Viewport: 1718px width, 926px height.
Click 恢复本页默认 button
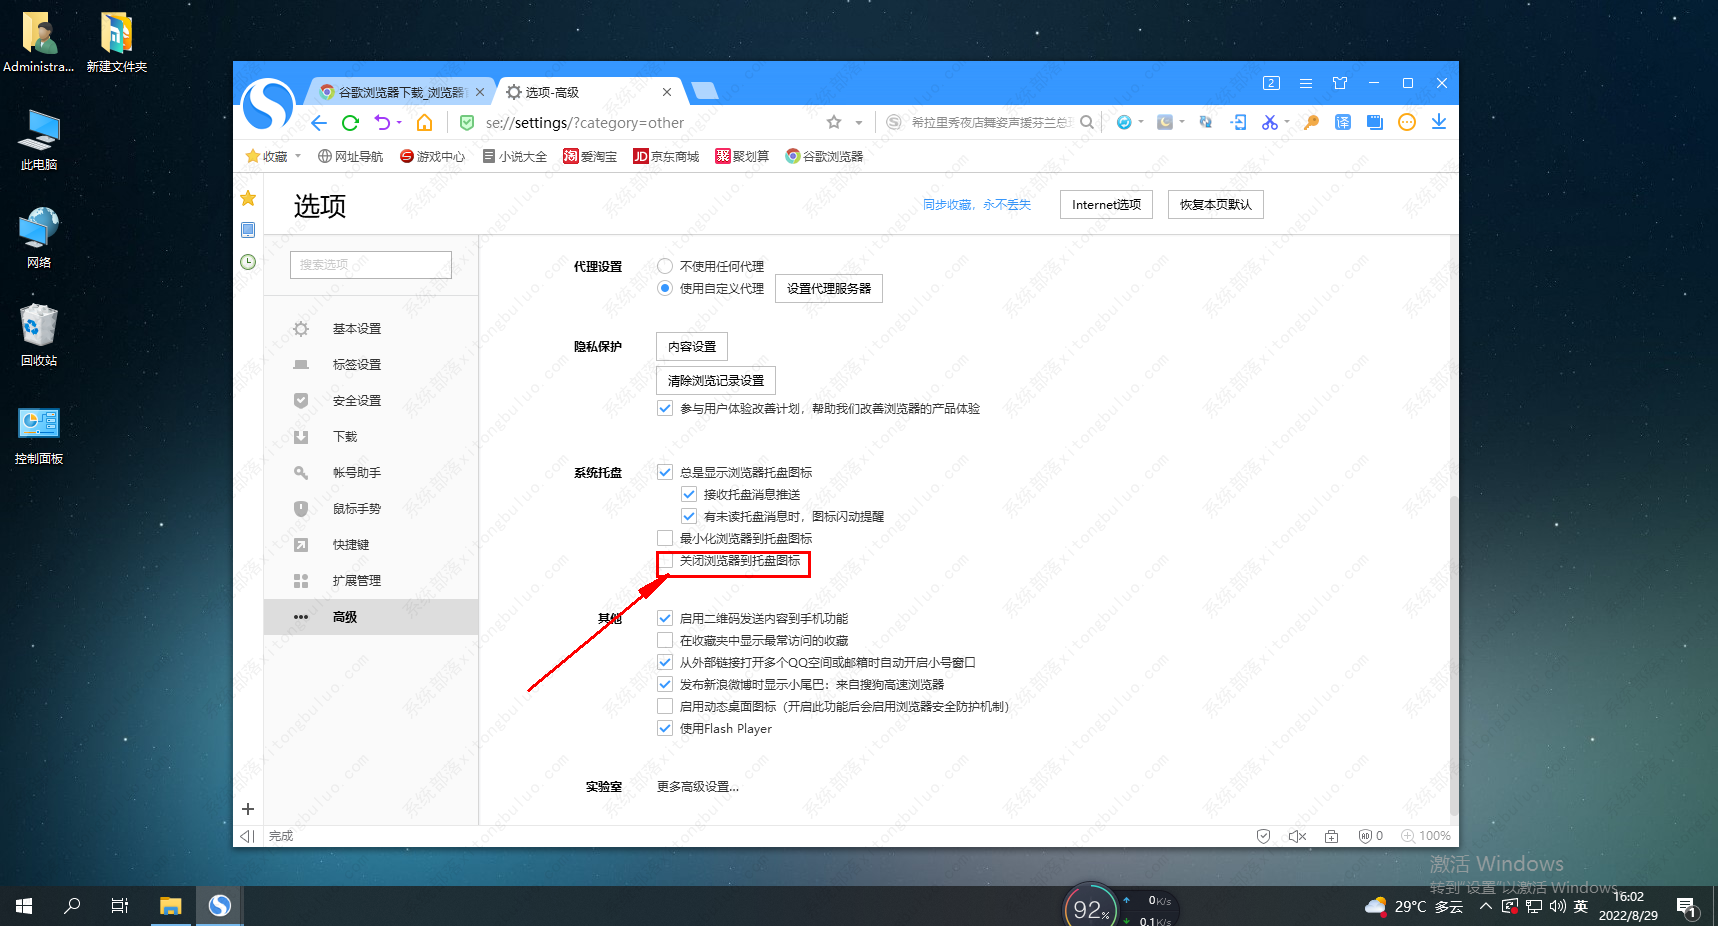(x=1216, y=204)
